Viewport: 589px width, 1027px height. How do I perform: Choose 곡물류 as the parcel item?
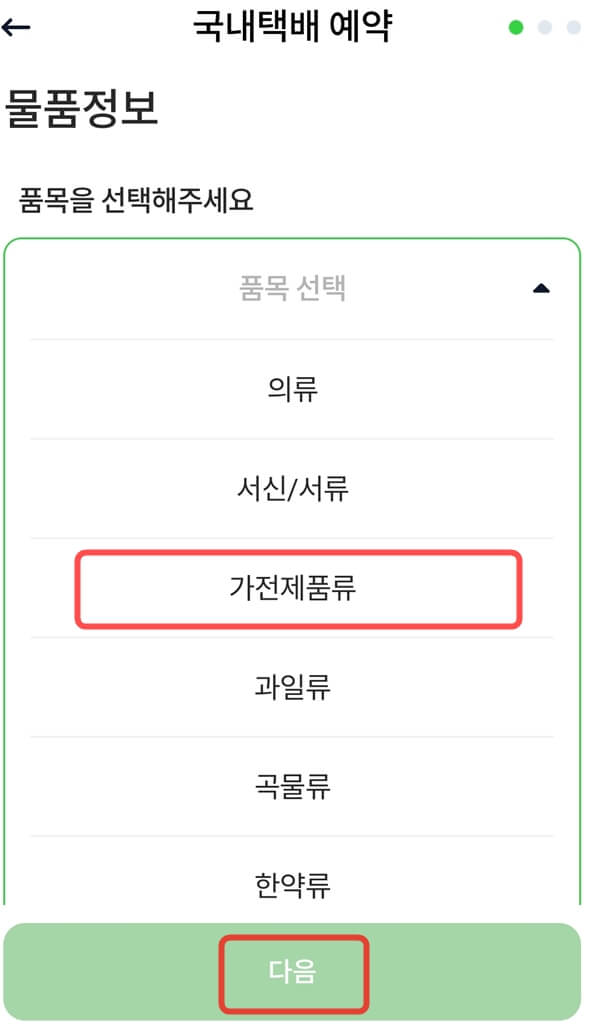click(294, 787)
